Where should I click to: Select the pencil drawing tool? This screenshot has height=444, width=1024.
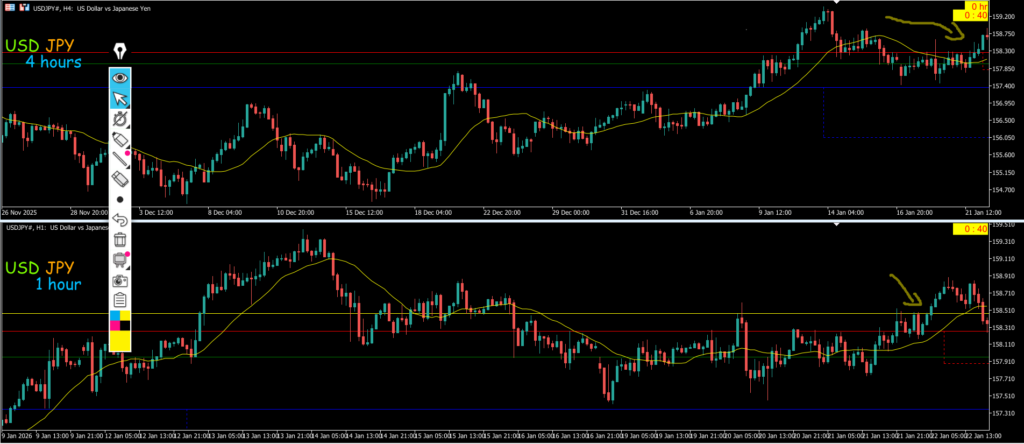120,138
